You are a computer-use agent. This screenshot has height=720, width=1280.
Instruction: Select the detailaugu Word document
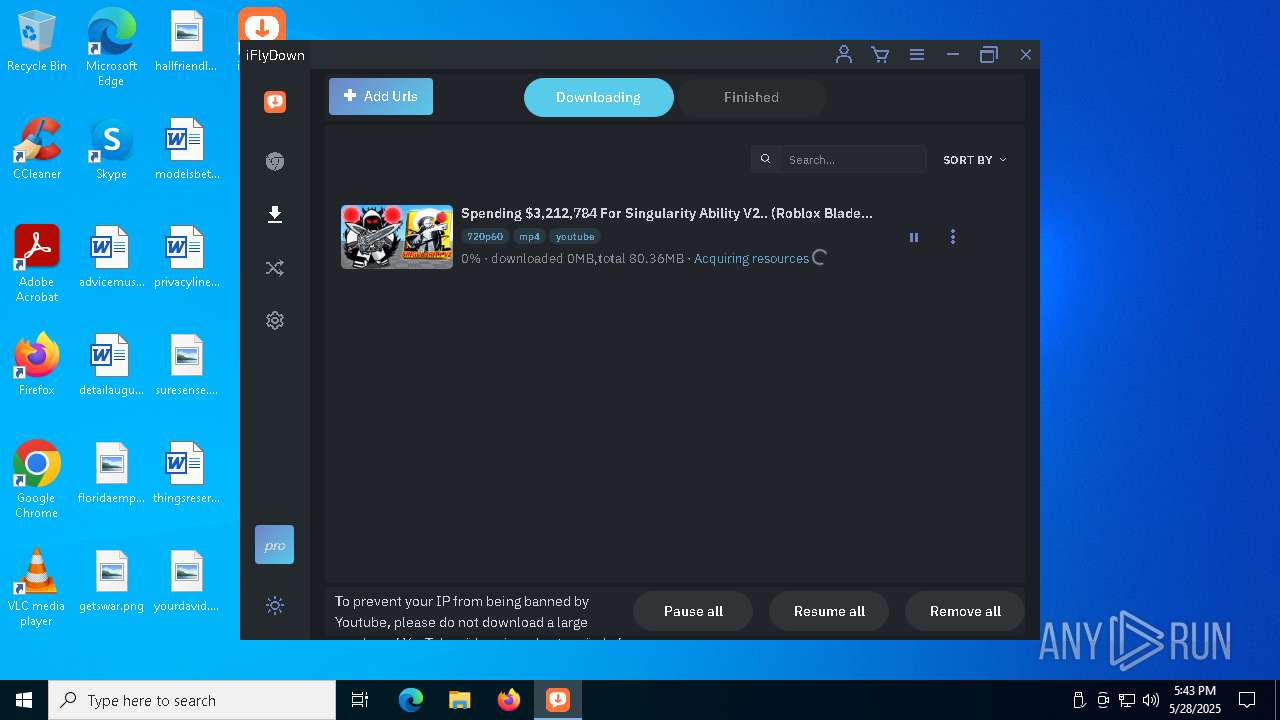[111, 366]
